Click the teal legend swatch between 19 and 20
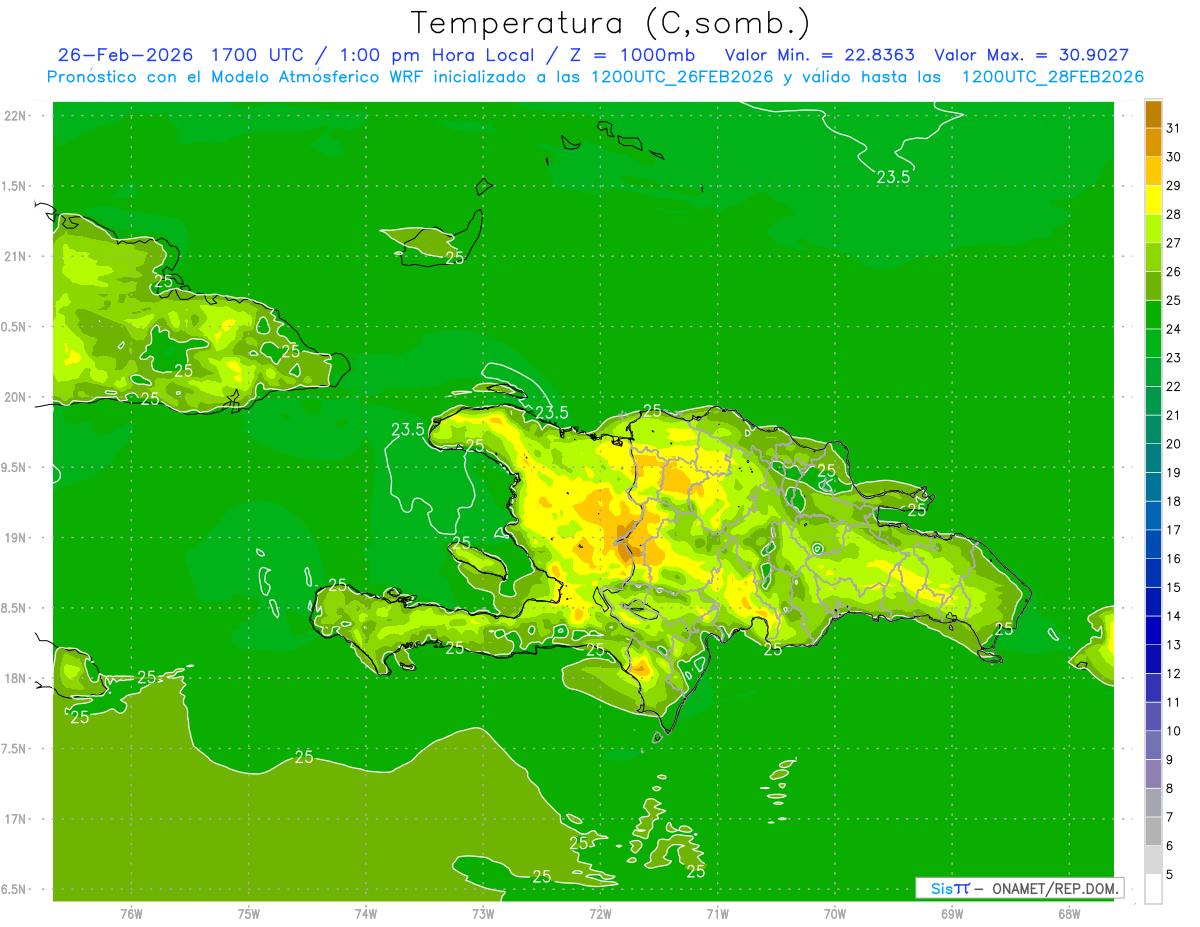This screenshot has width=1200, height=927. 1153,458
